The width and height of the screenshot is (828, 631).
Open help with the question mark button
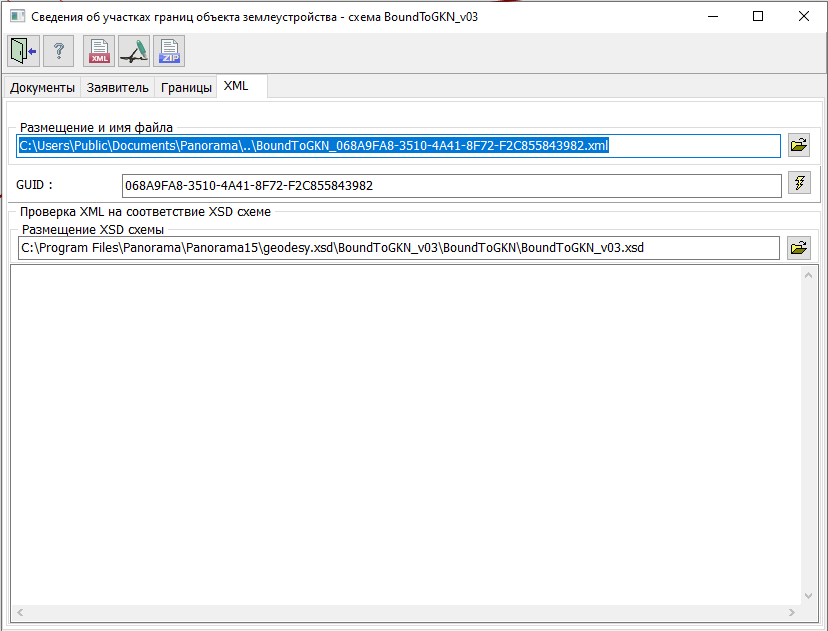click(x=59, y=51)
